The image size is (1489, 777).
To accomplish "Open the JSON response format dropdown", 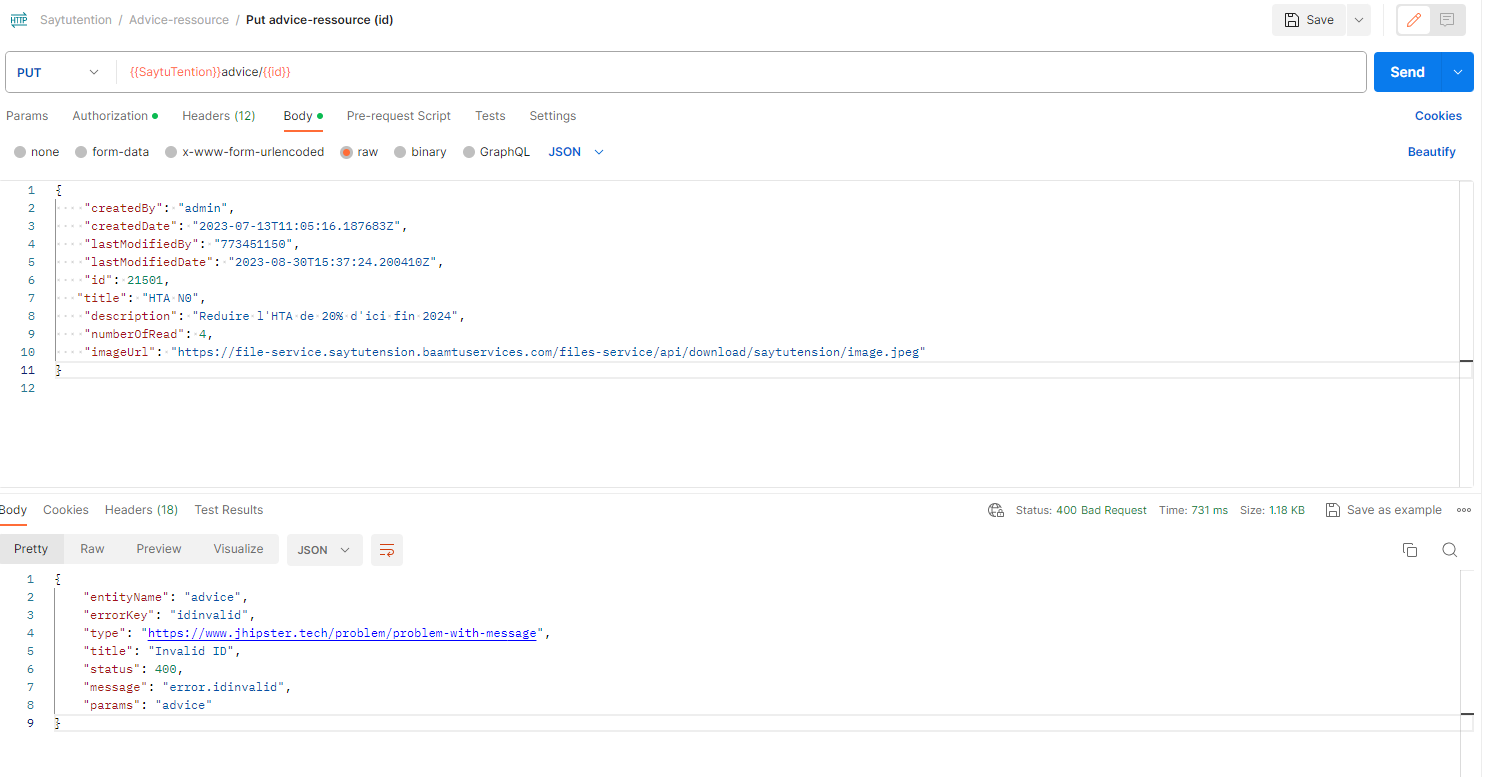I will point(324,550).
